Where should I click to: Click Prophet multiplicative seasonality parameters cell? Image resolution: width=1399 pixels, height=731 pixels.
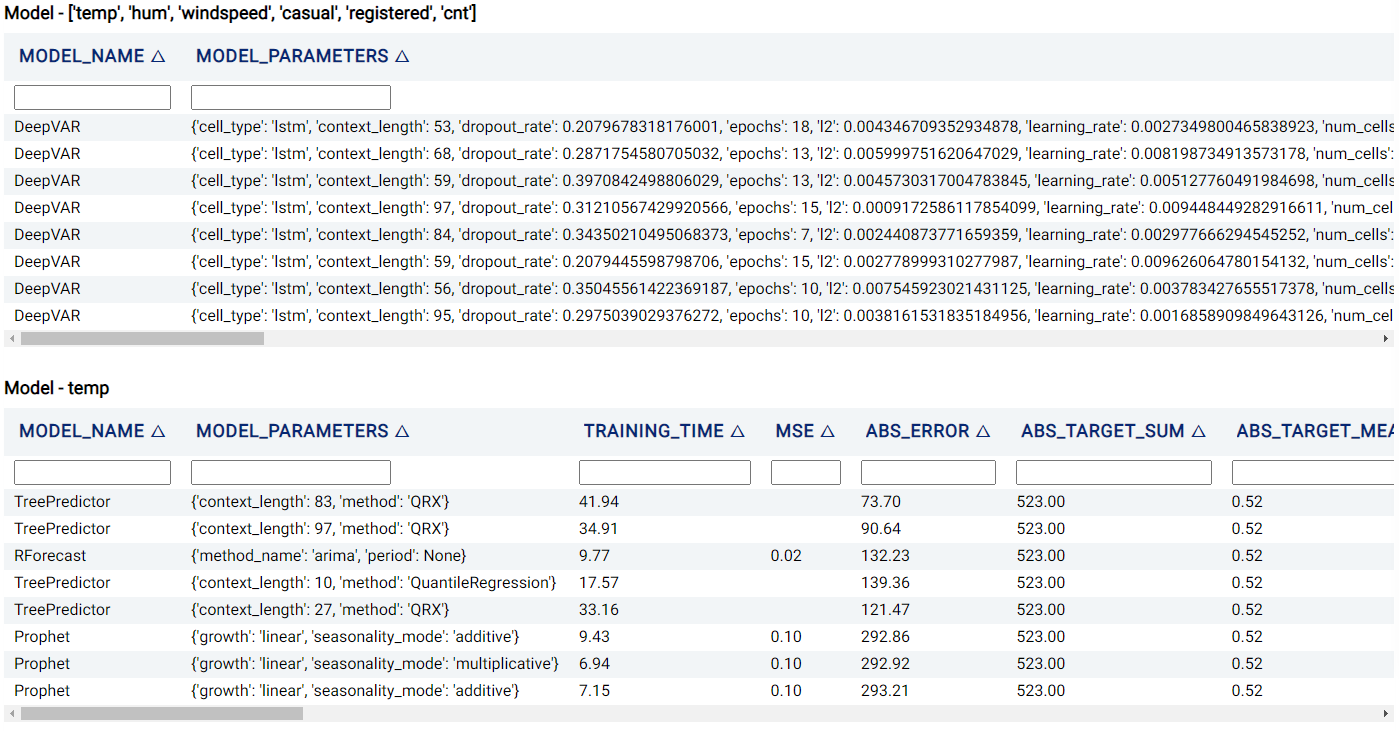click(x=375, y=664)
